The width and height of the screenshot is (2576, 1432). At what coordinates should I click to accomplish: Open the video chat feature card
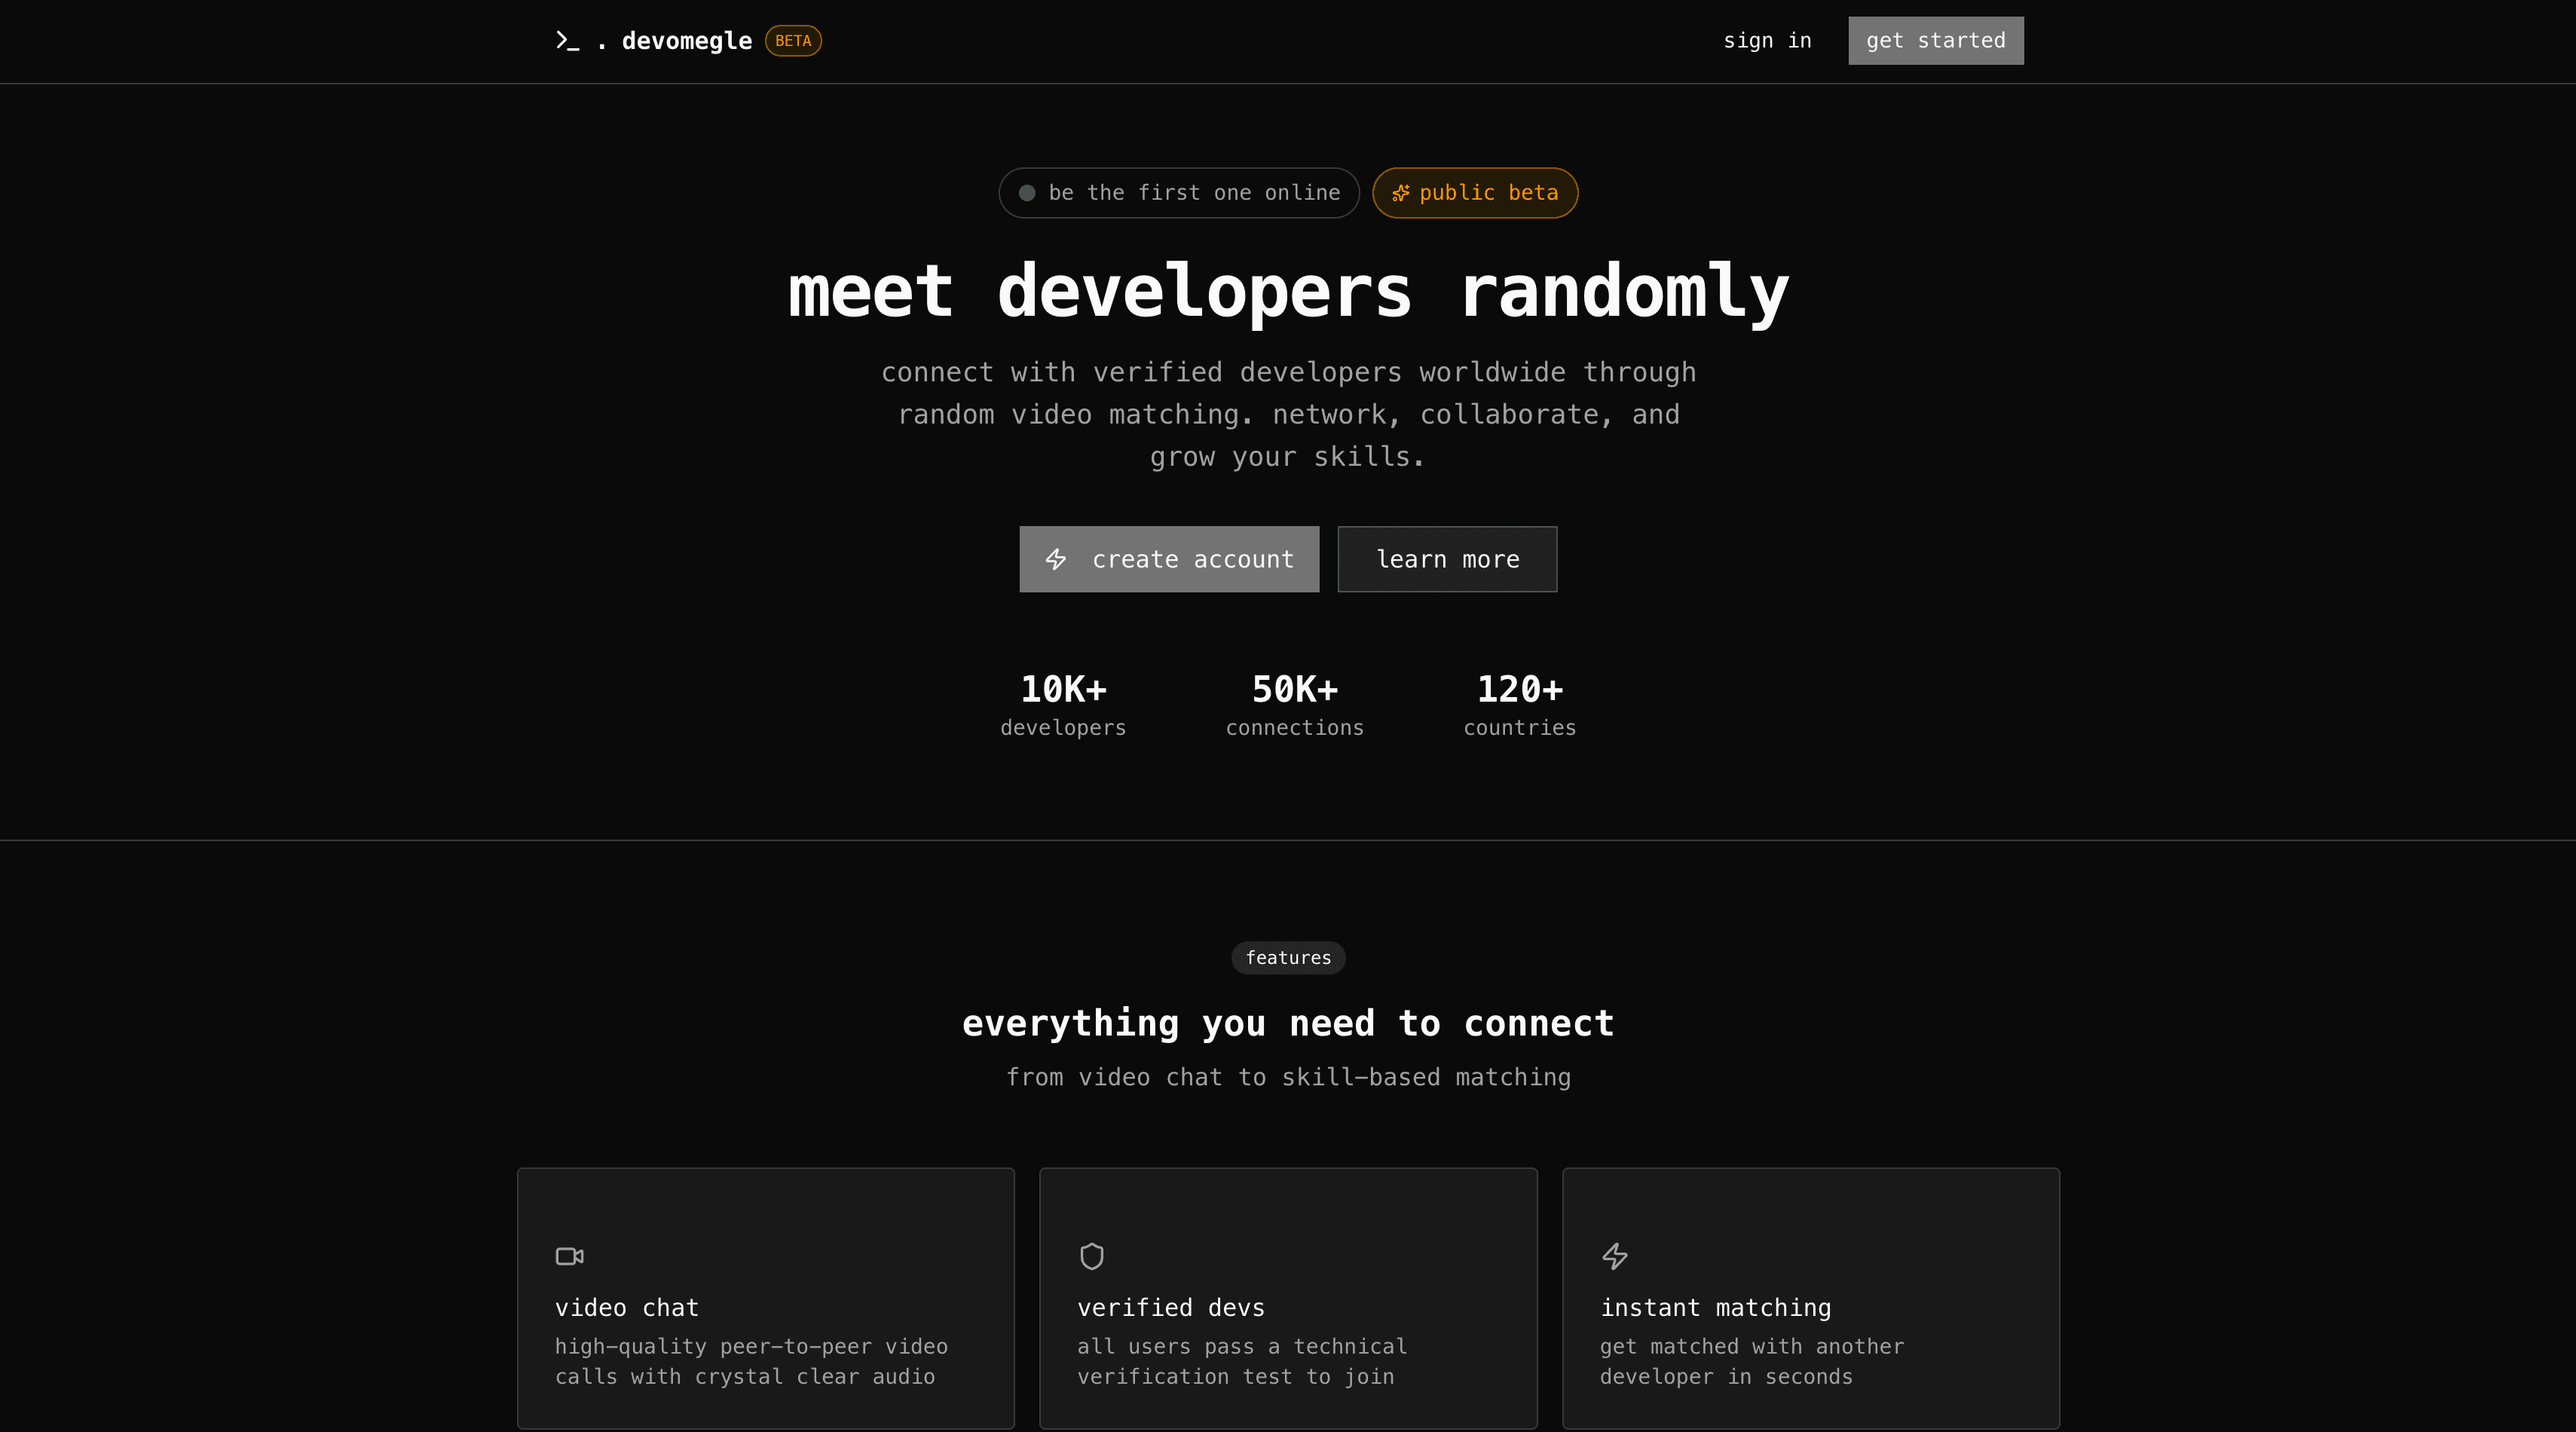(x=765, y=1299)
